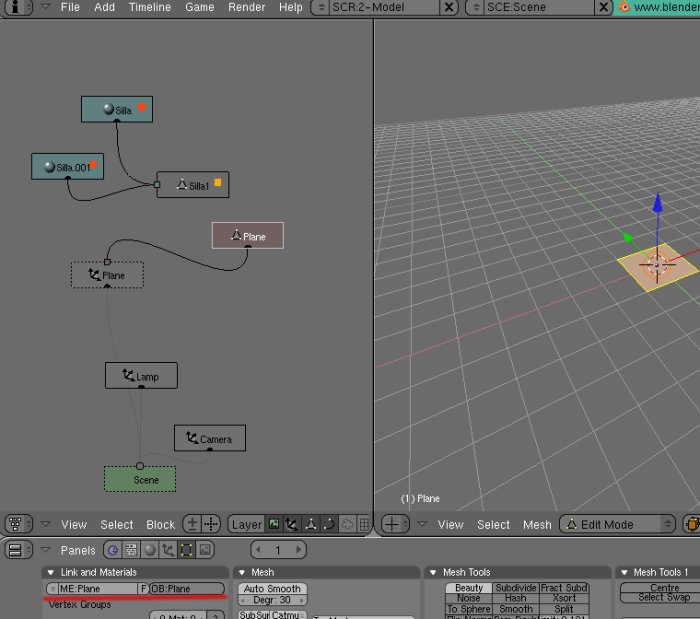Viewport: 700px width, 619px height.
Task: Select the Plane object node
Action: (108, 275)
